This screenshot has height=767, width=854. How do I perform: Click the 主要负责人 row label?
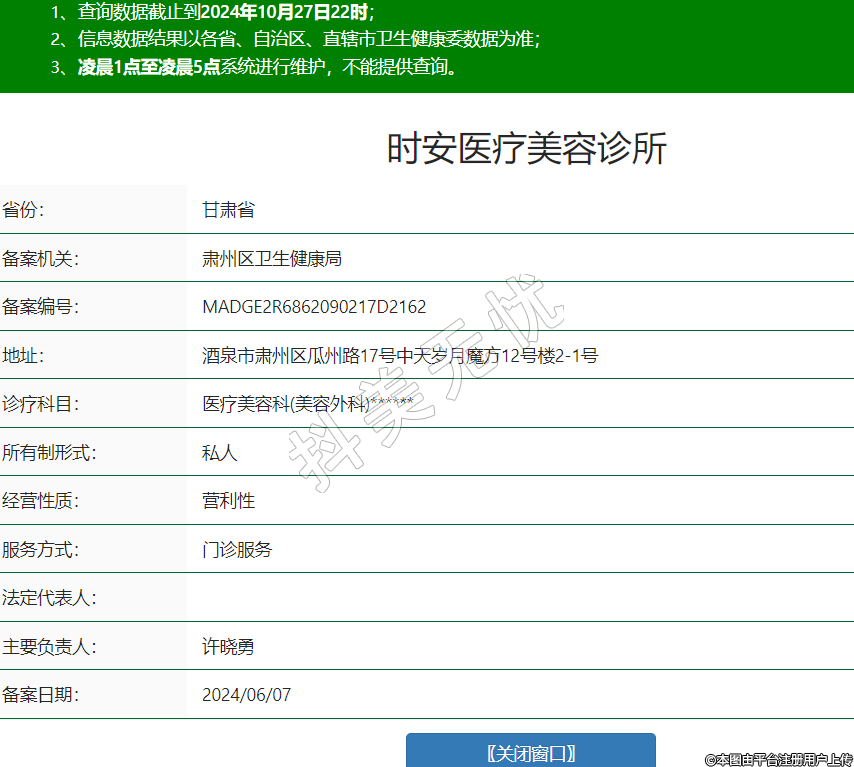click(x=49, y=647)
